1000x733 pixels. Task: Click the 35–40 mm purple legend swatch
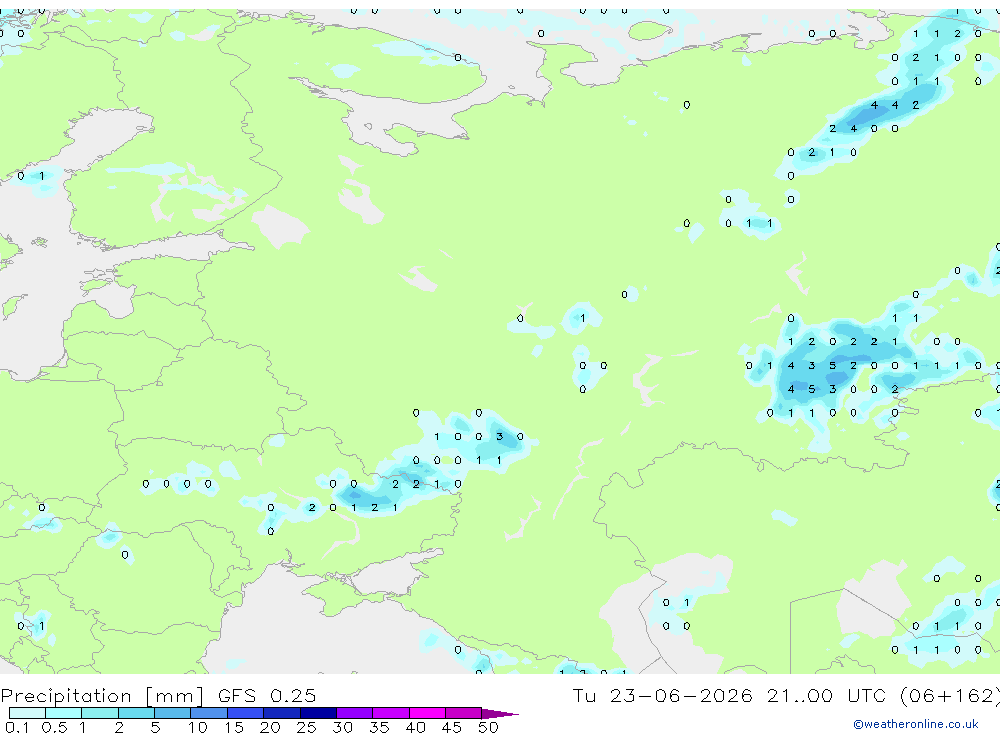click(x=391, y=713)
